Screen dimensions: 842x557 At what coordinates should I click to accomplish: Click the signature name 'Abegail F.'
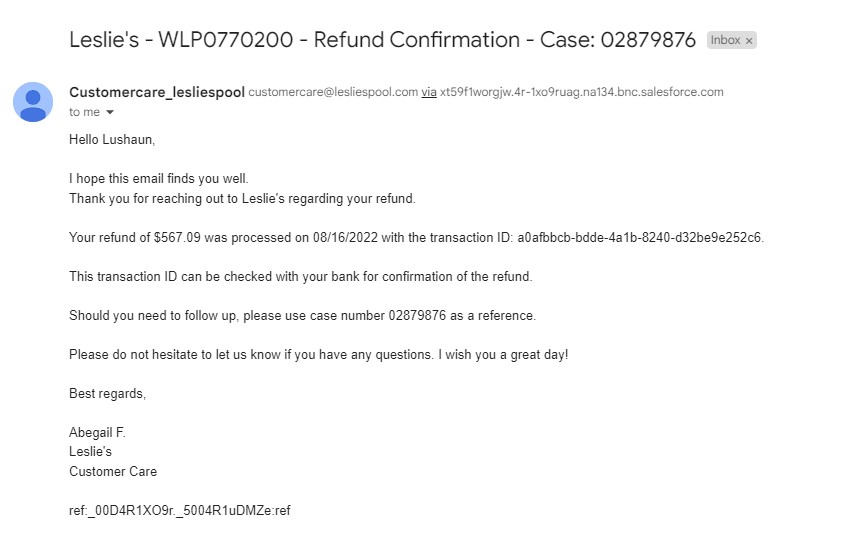(x=97, y=432)
